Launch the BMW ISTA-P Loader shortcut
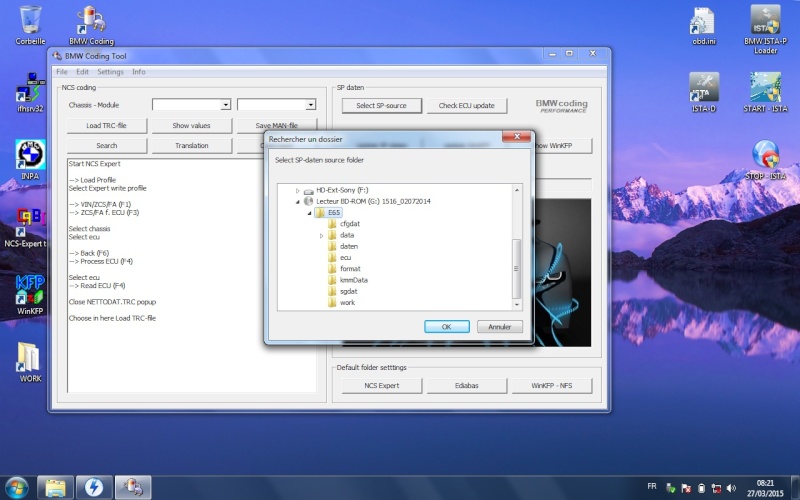The width and height of the screenshot is (800, 500). pyautogui.click(x=765, y=29)
